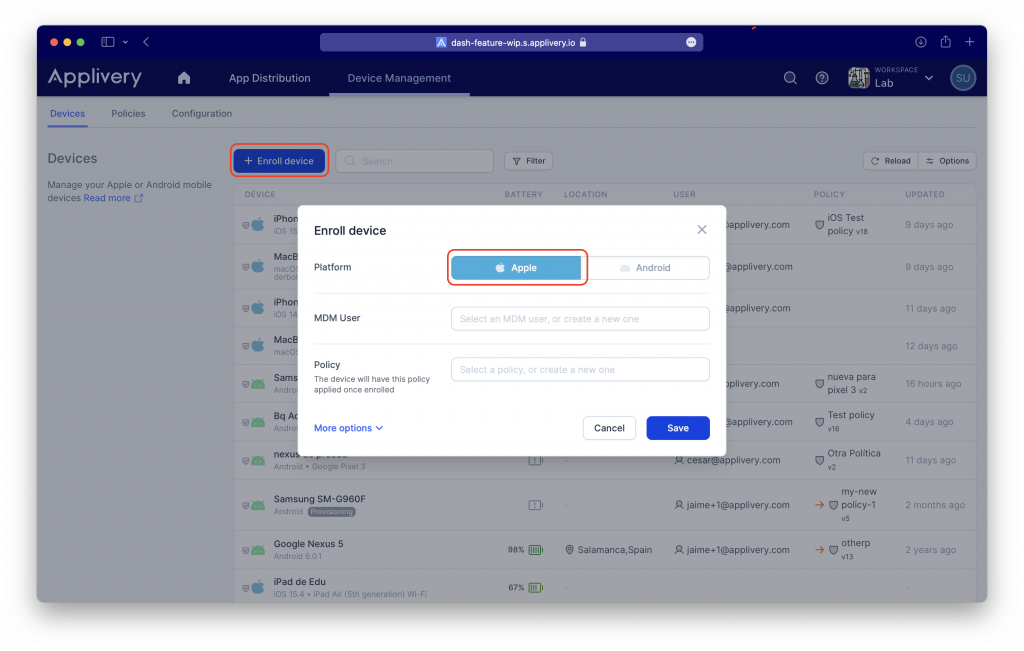Click the policy shield icon for Otra Política
1024x651 pixels.
(x=820, y=460)
